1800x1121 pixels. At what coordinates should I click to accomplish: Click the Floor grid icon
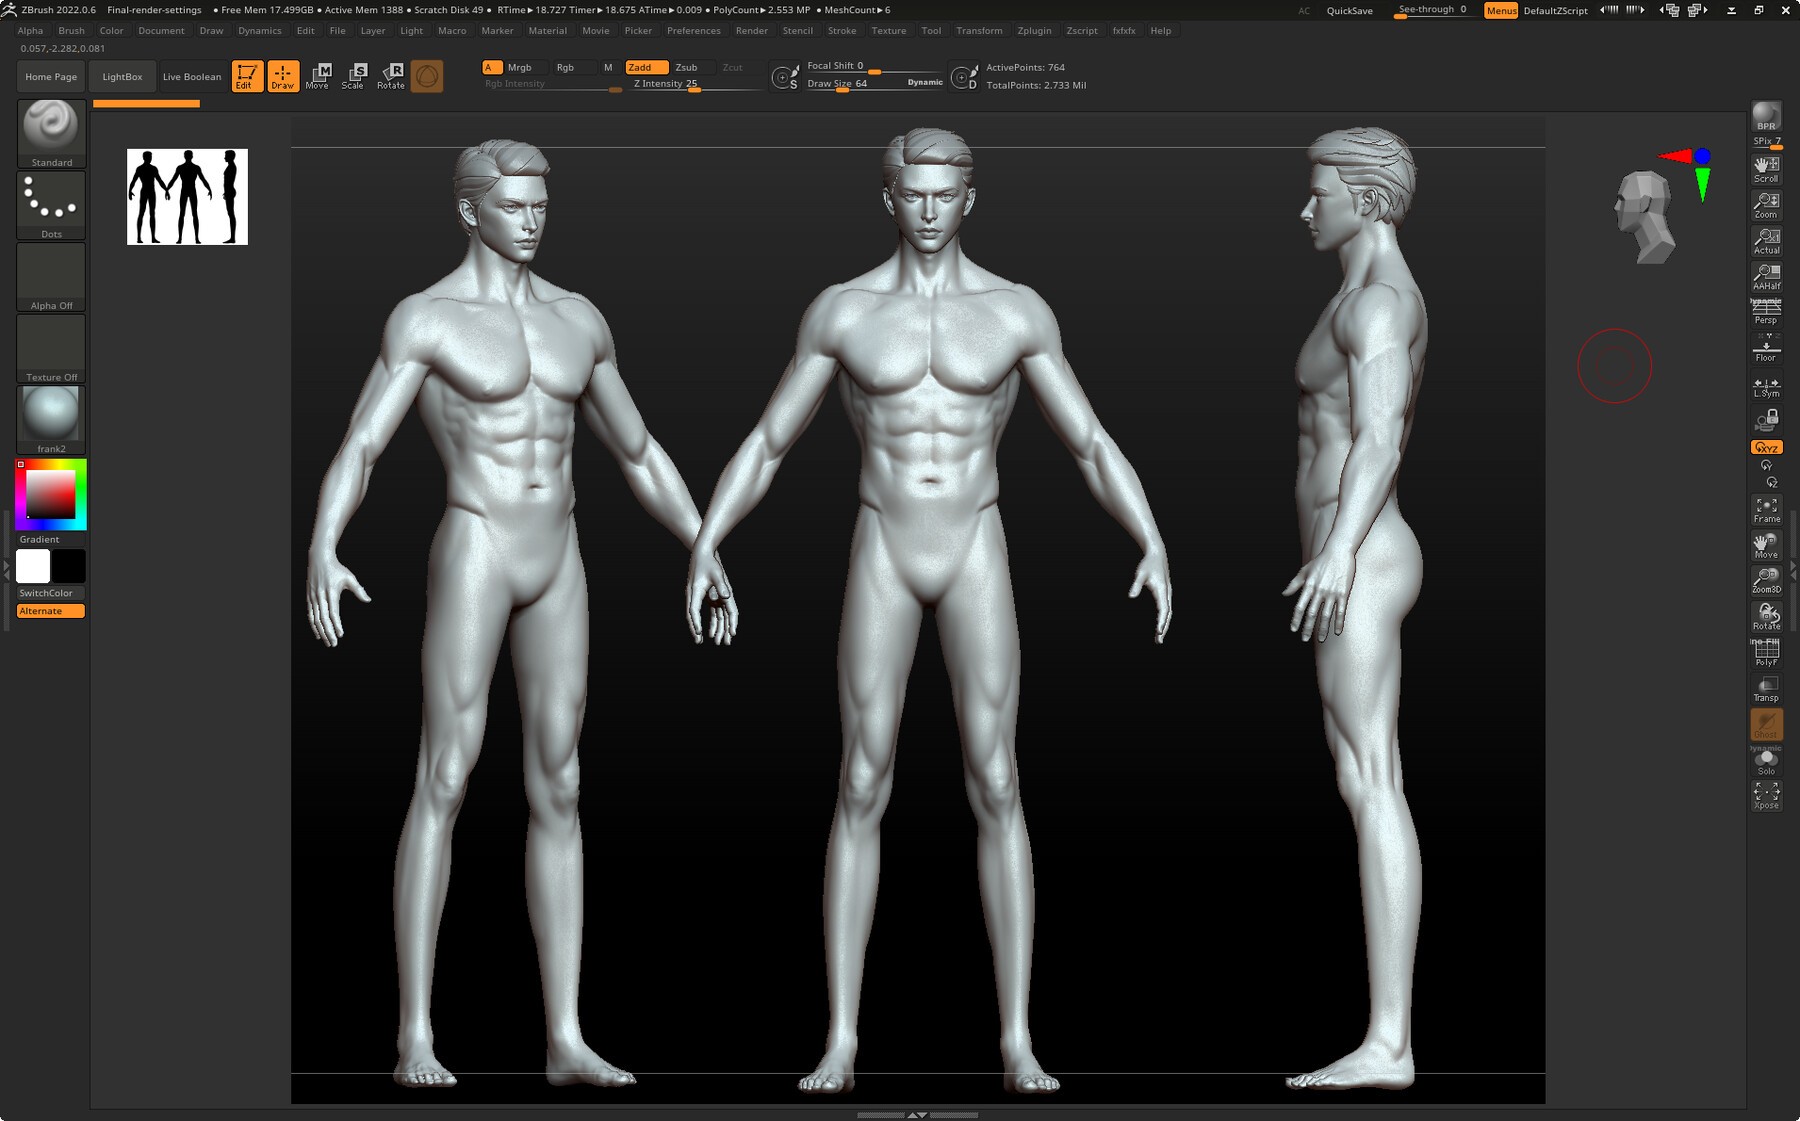1766,350
